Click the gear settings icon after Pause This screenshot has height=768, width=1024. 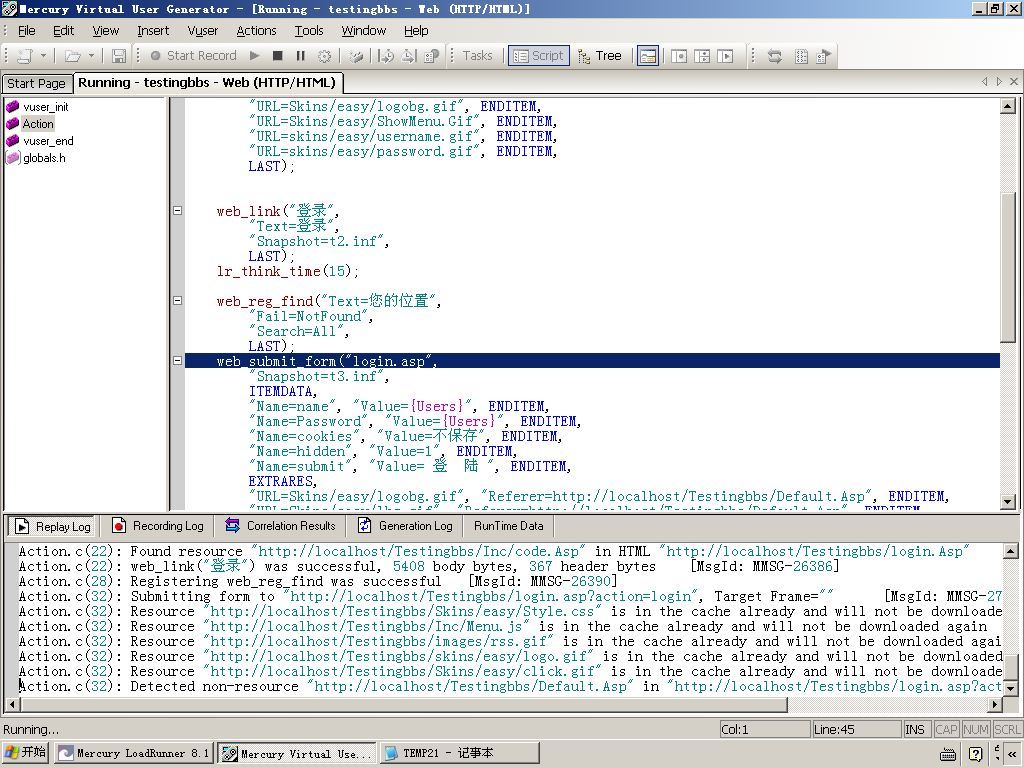tap(324, 56)
